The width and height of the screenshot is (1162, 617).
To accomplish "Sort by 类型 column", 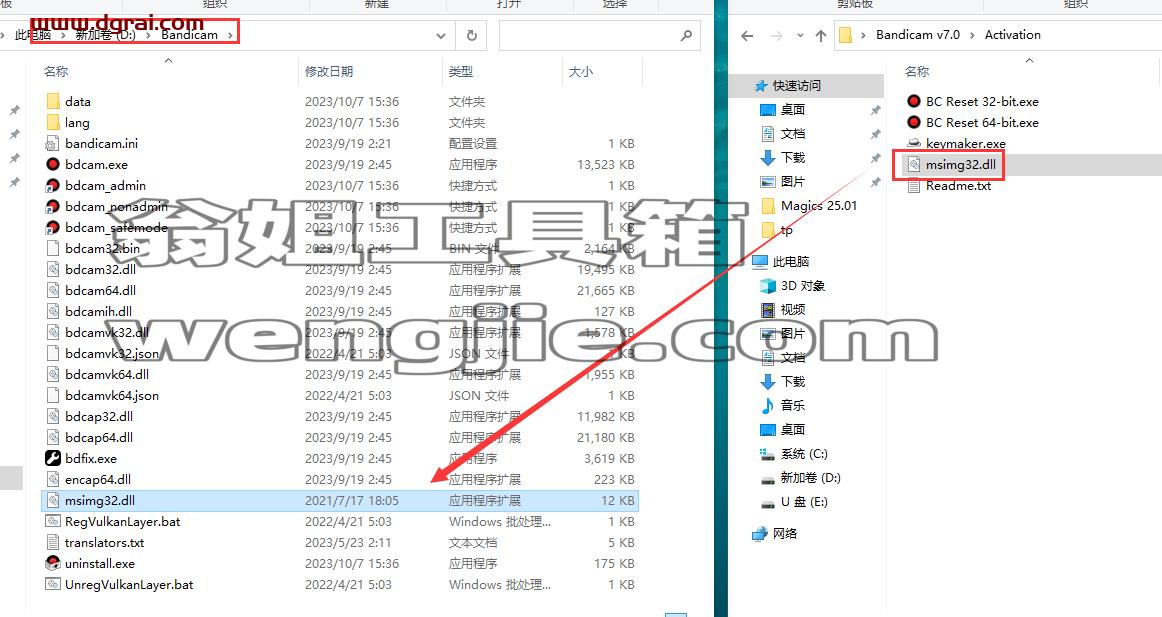I will [x=461, y=71].
